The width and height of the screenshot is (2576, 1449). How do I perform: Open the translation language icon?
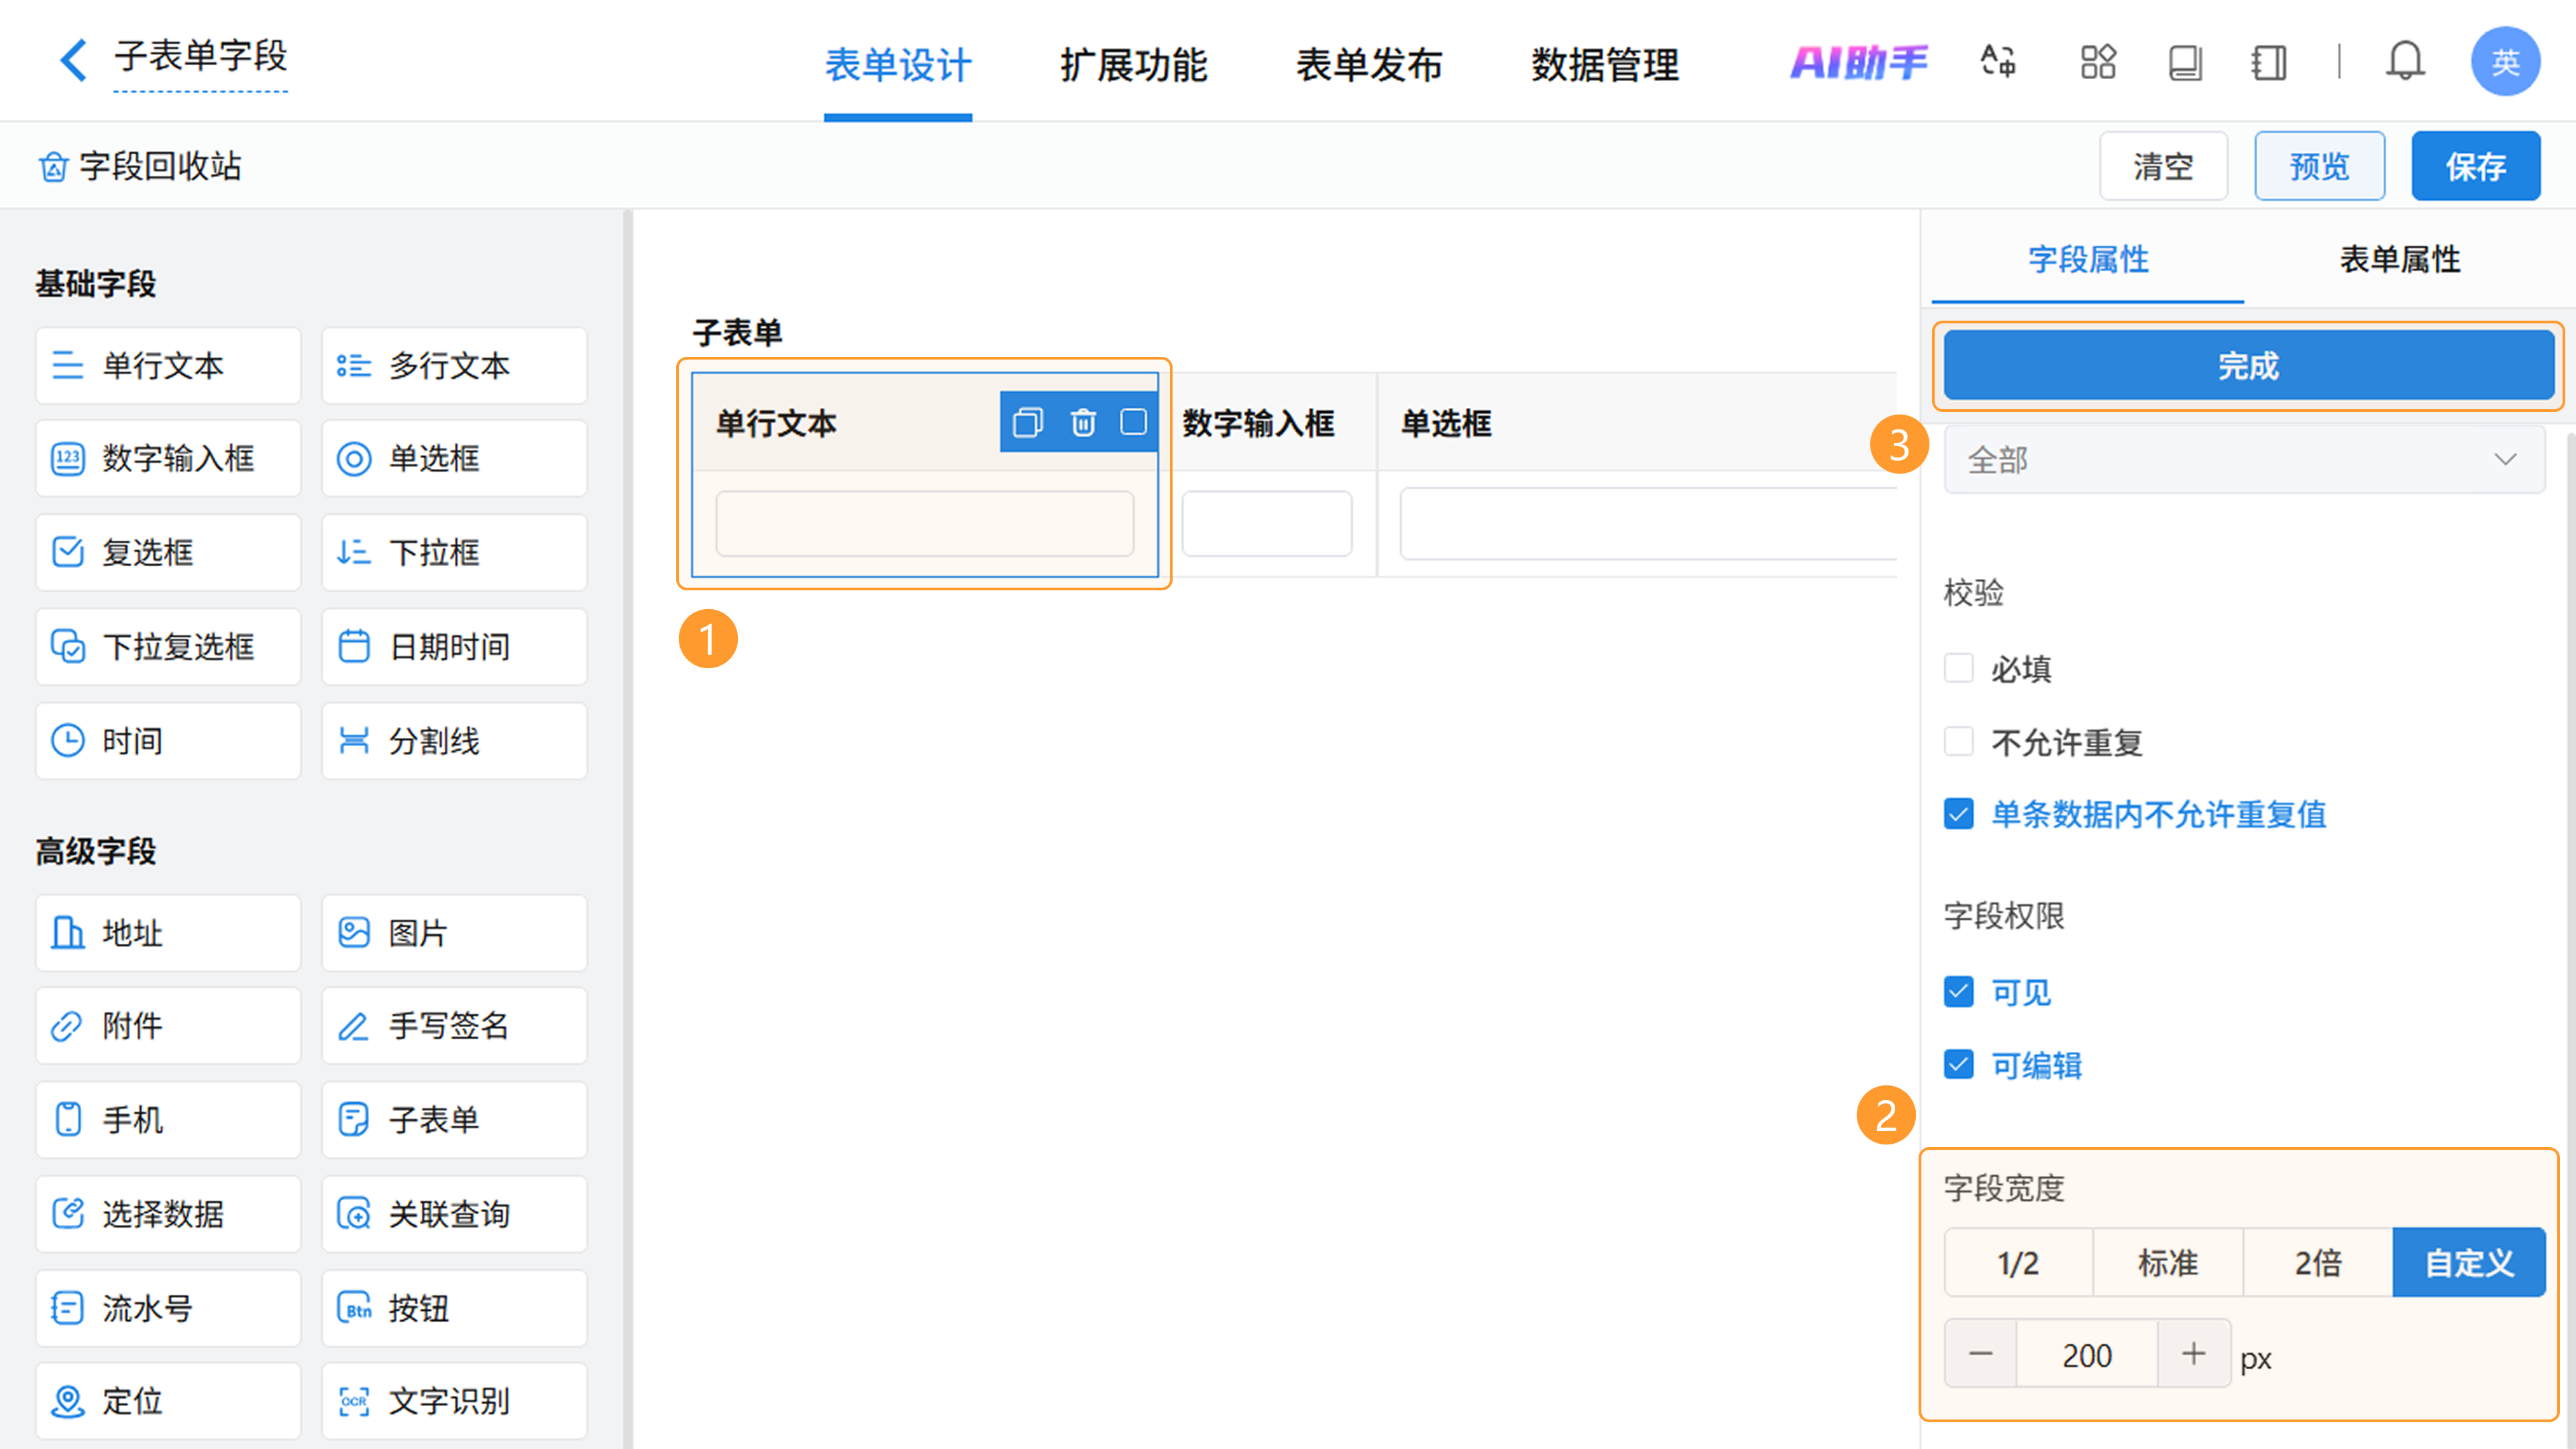click(x=1998, y=62)
